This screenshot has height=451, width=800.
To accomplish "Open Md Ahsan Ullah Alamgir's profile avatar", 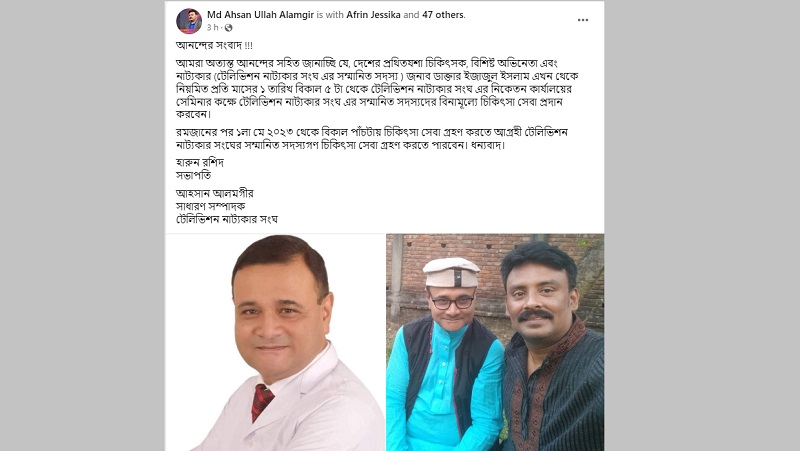I will 189,21.
